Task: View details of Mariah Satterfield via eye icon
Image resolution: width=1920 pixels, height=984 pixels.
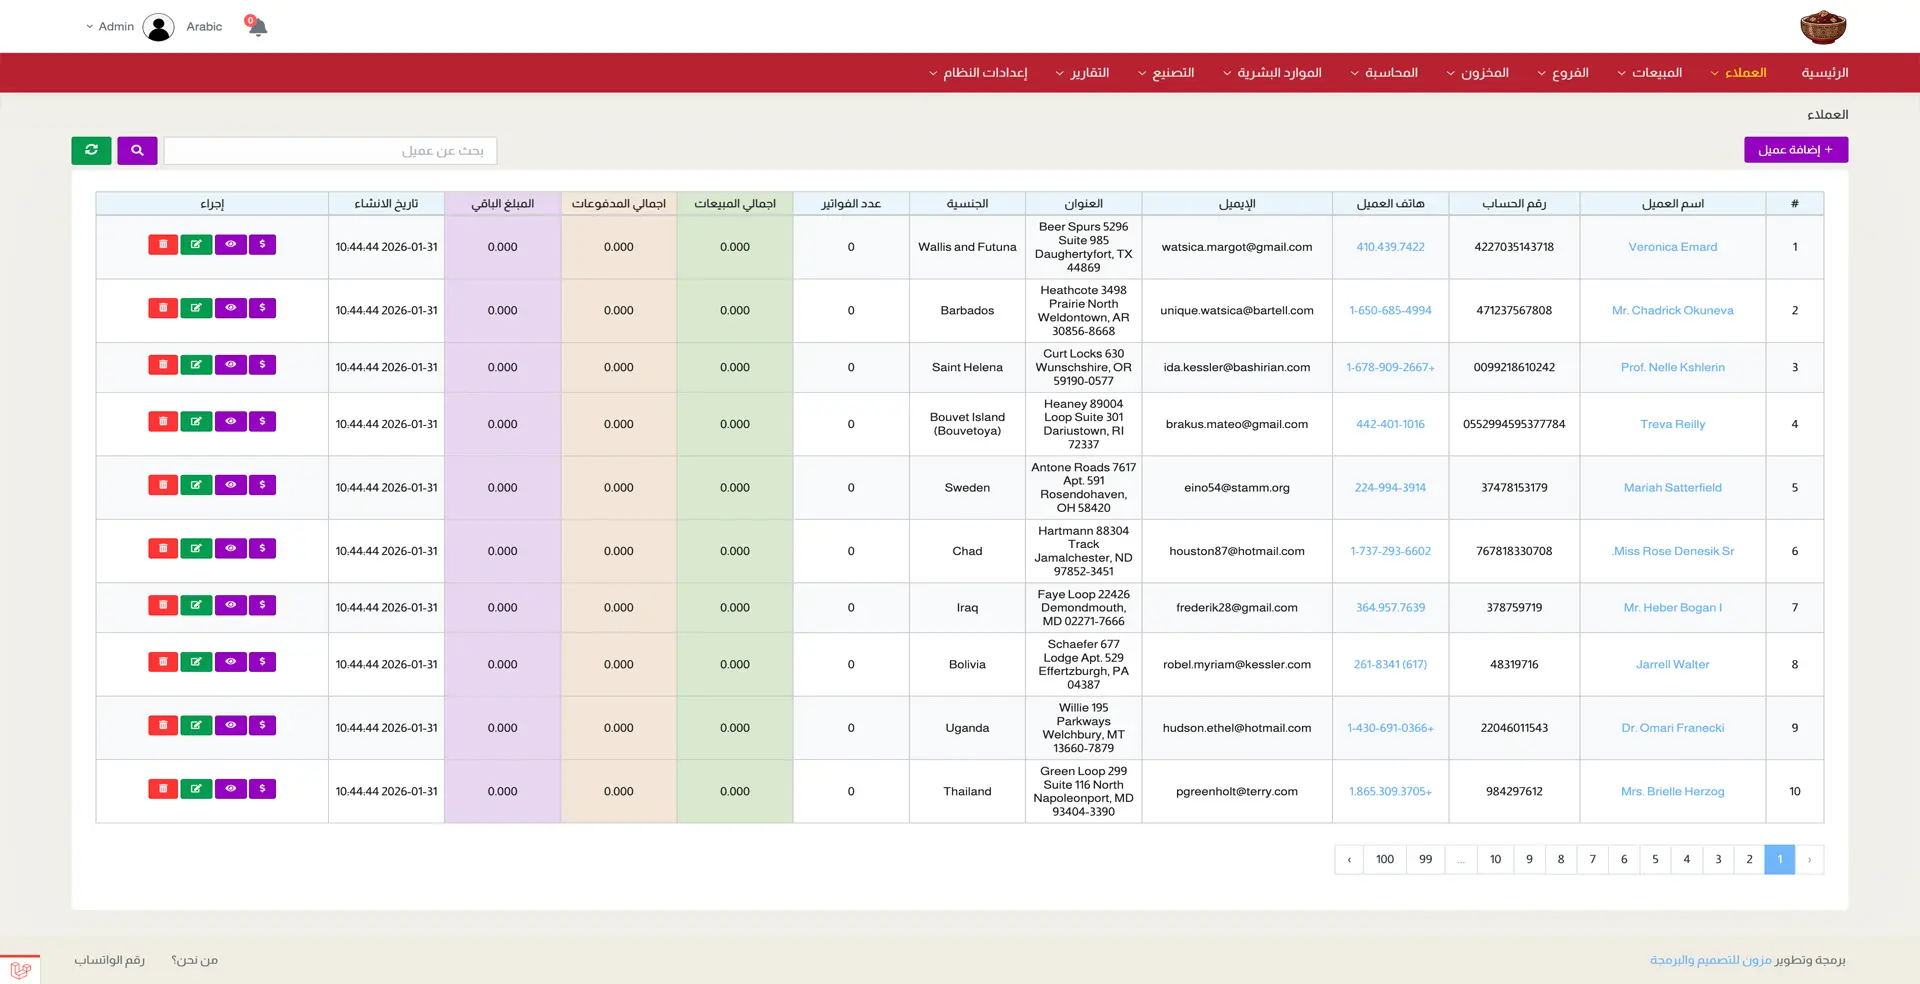Action: point(230,485)
